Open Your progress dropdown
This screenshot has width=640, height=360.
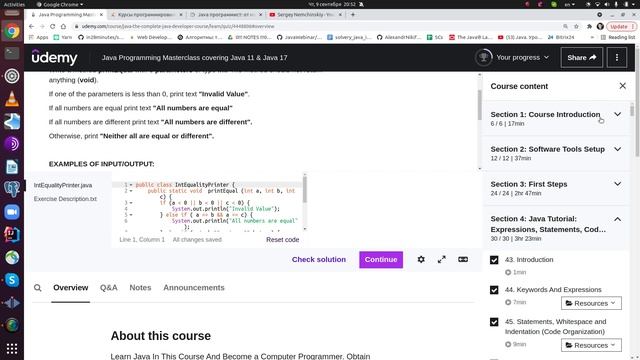click(522, 58)
